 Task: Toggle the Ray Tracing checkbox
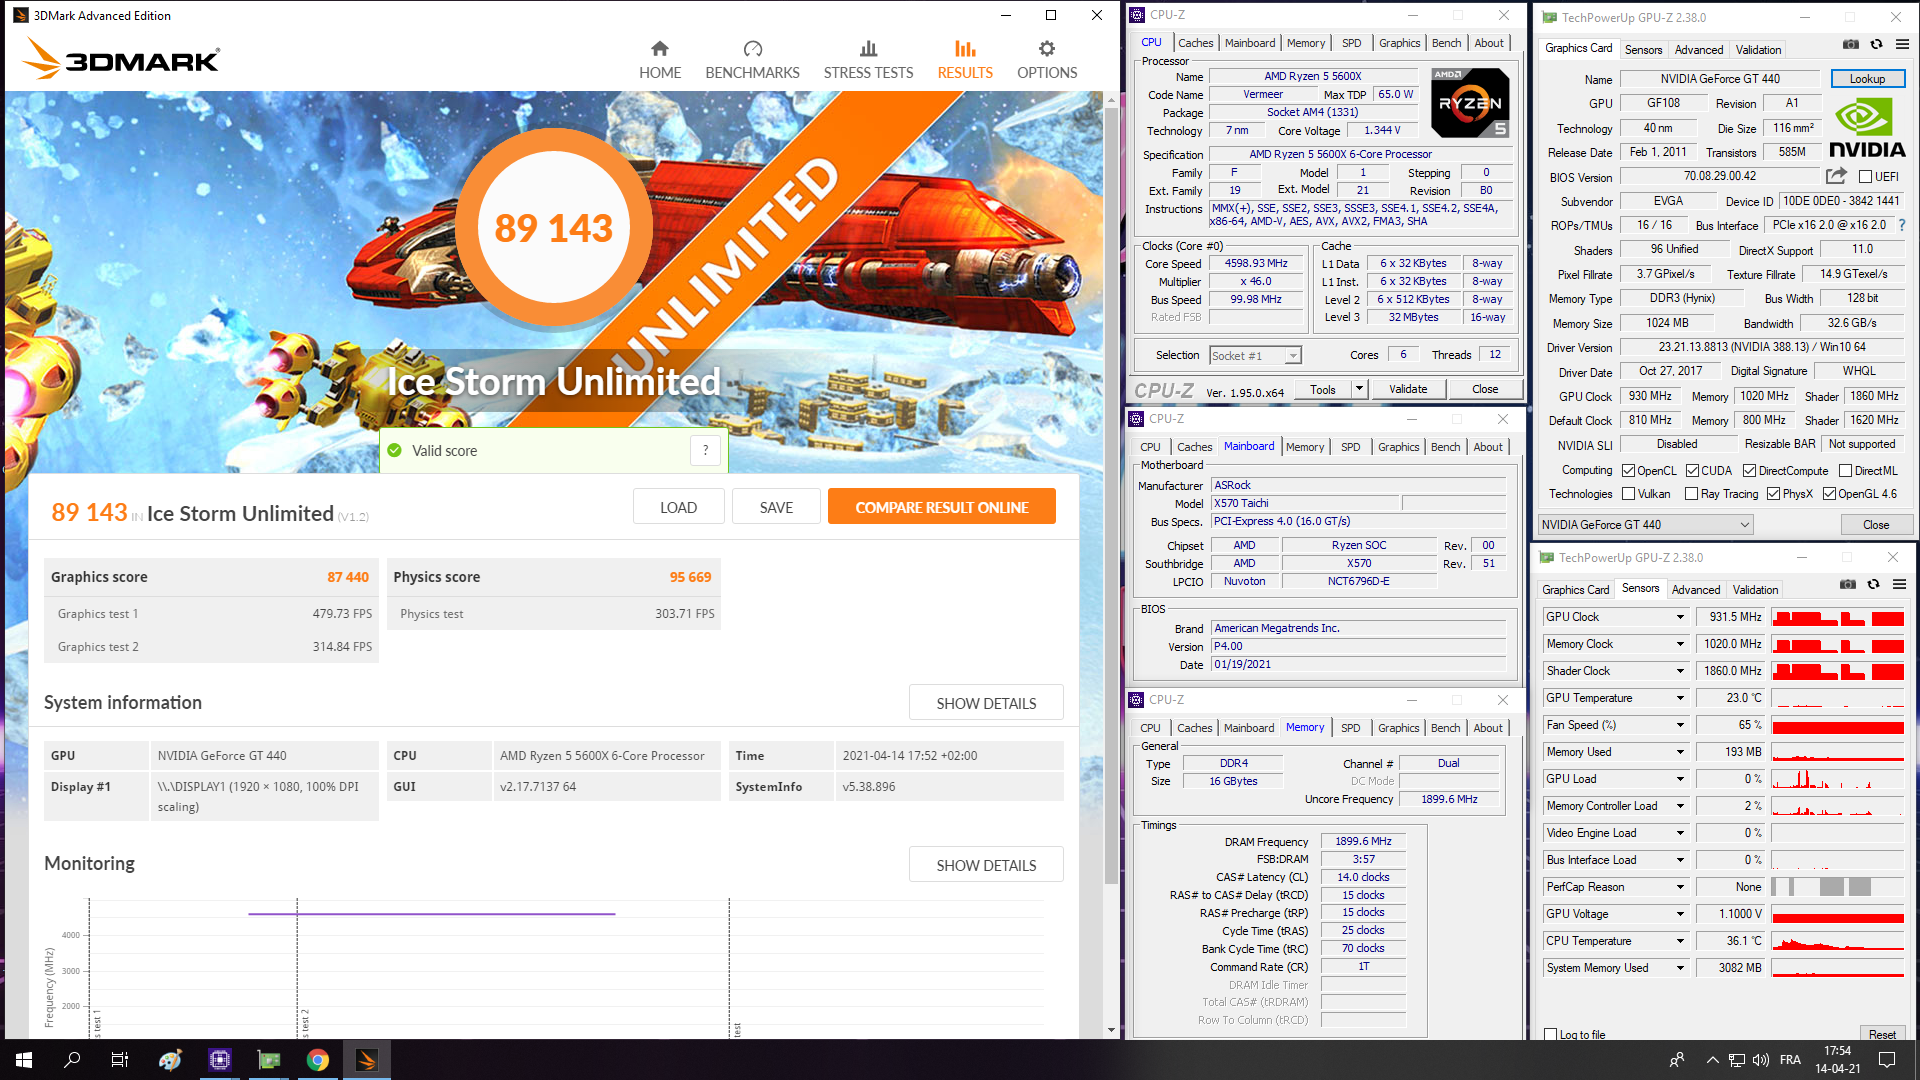(1691, 494)
